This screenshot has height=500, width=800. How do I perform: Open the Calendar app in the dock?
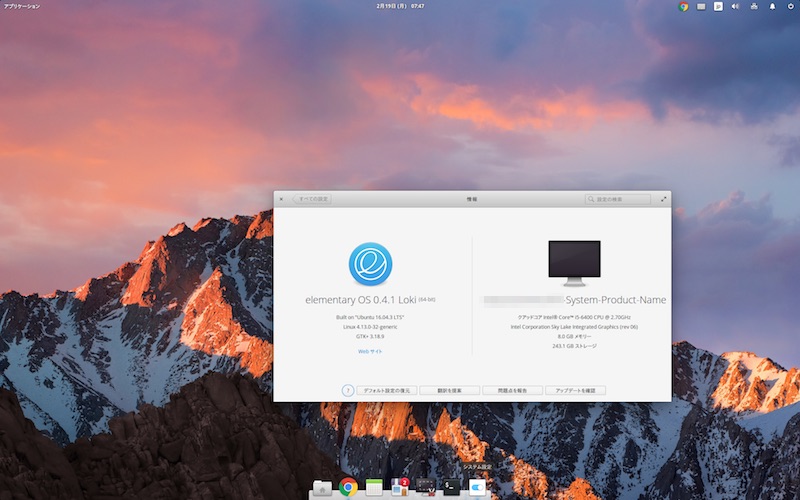(x=374, y=487)
